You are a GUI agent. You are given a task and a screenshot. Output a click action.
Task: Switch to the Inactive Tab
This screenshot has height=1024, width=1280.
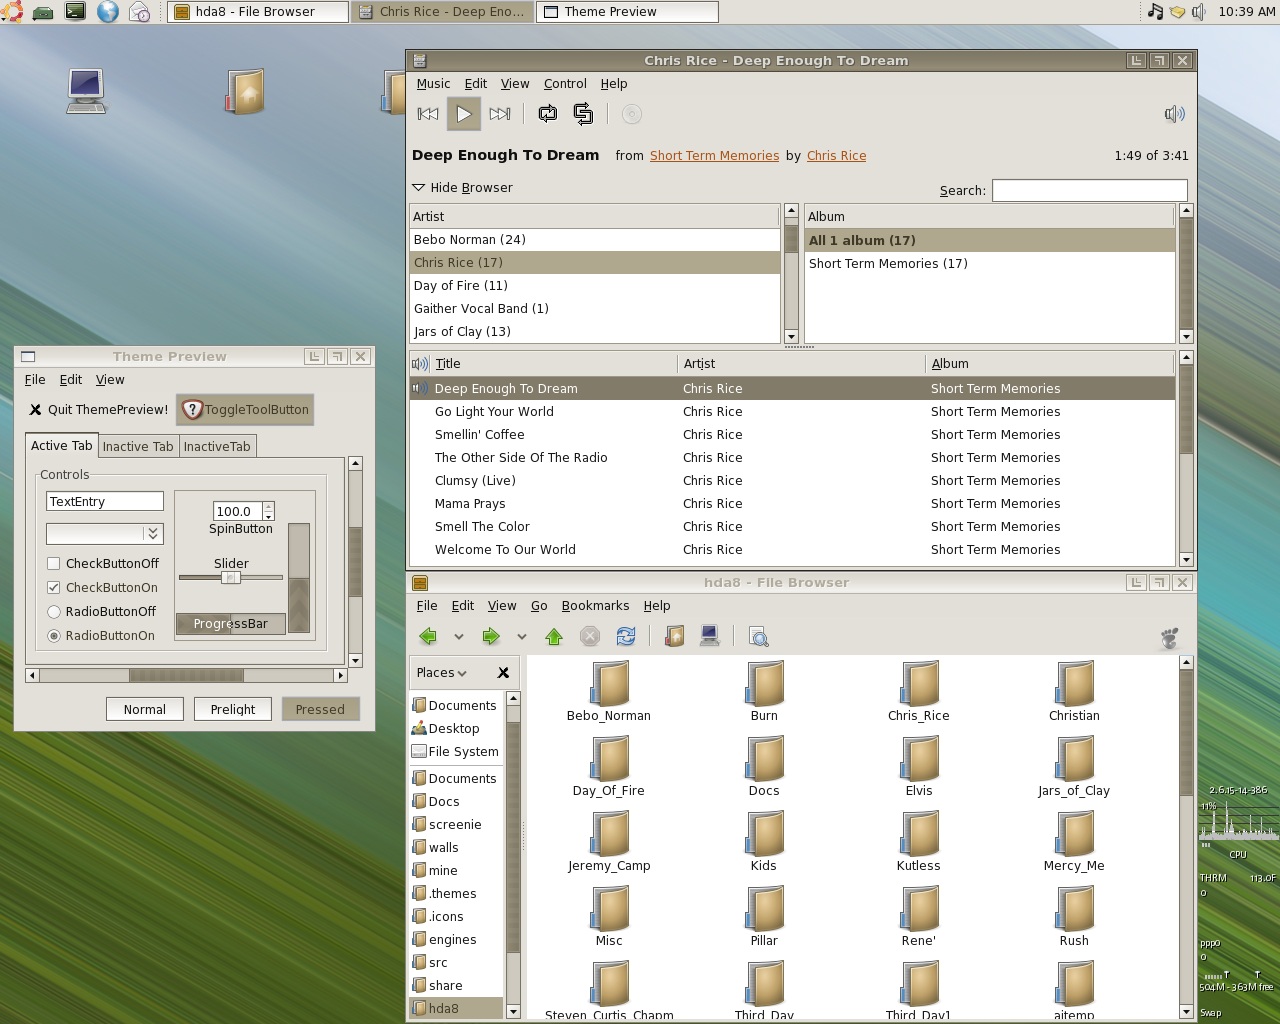coord(138,447)
